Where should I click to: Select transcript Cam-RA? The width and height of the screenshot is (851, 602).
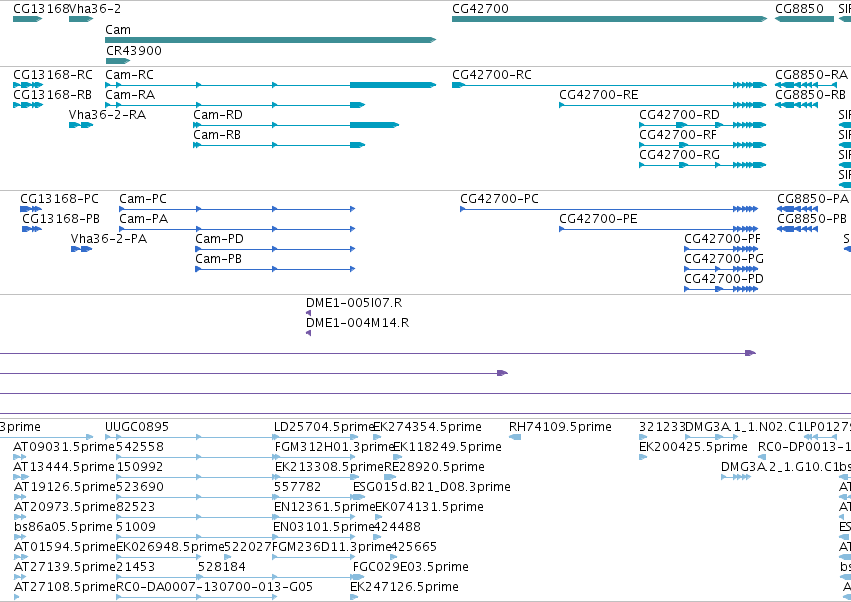(x=235, y=105)
